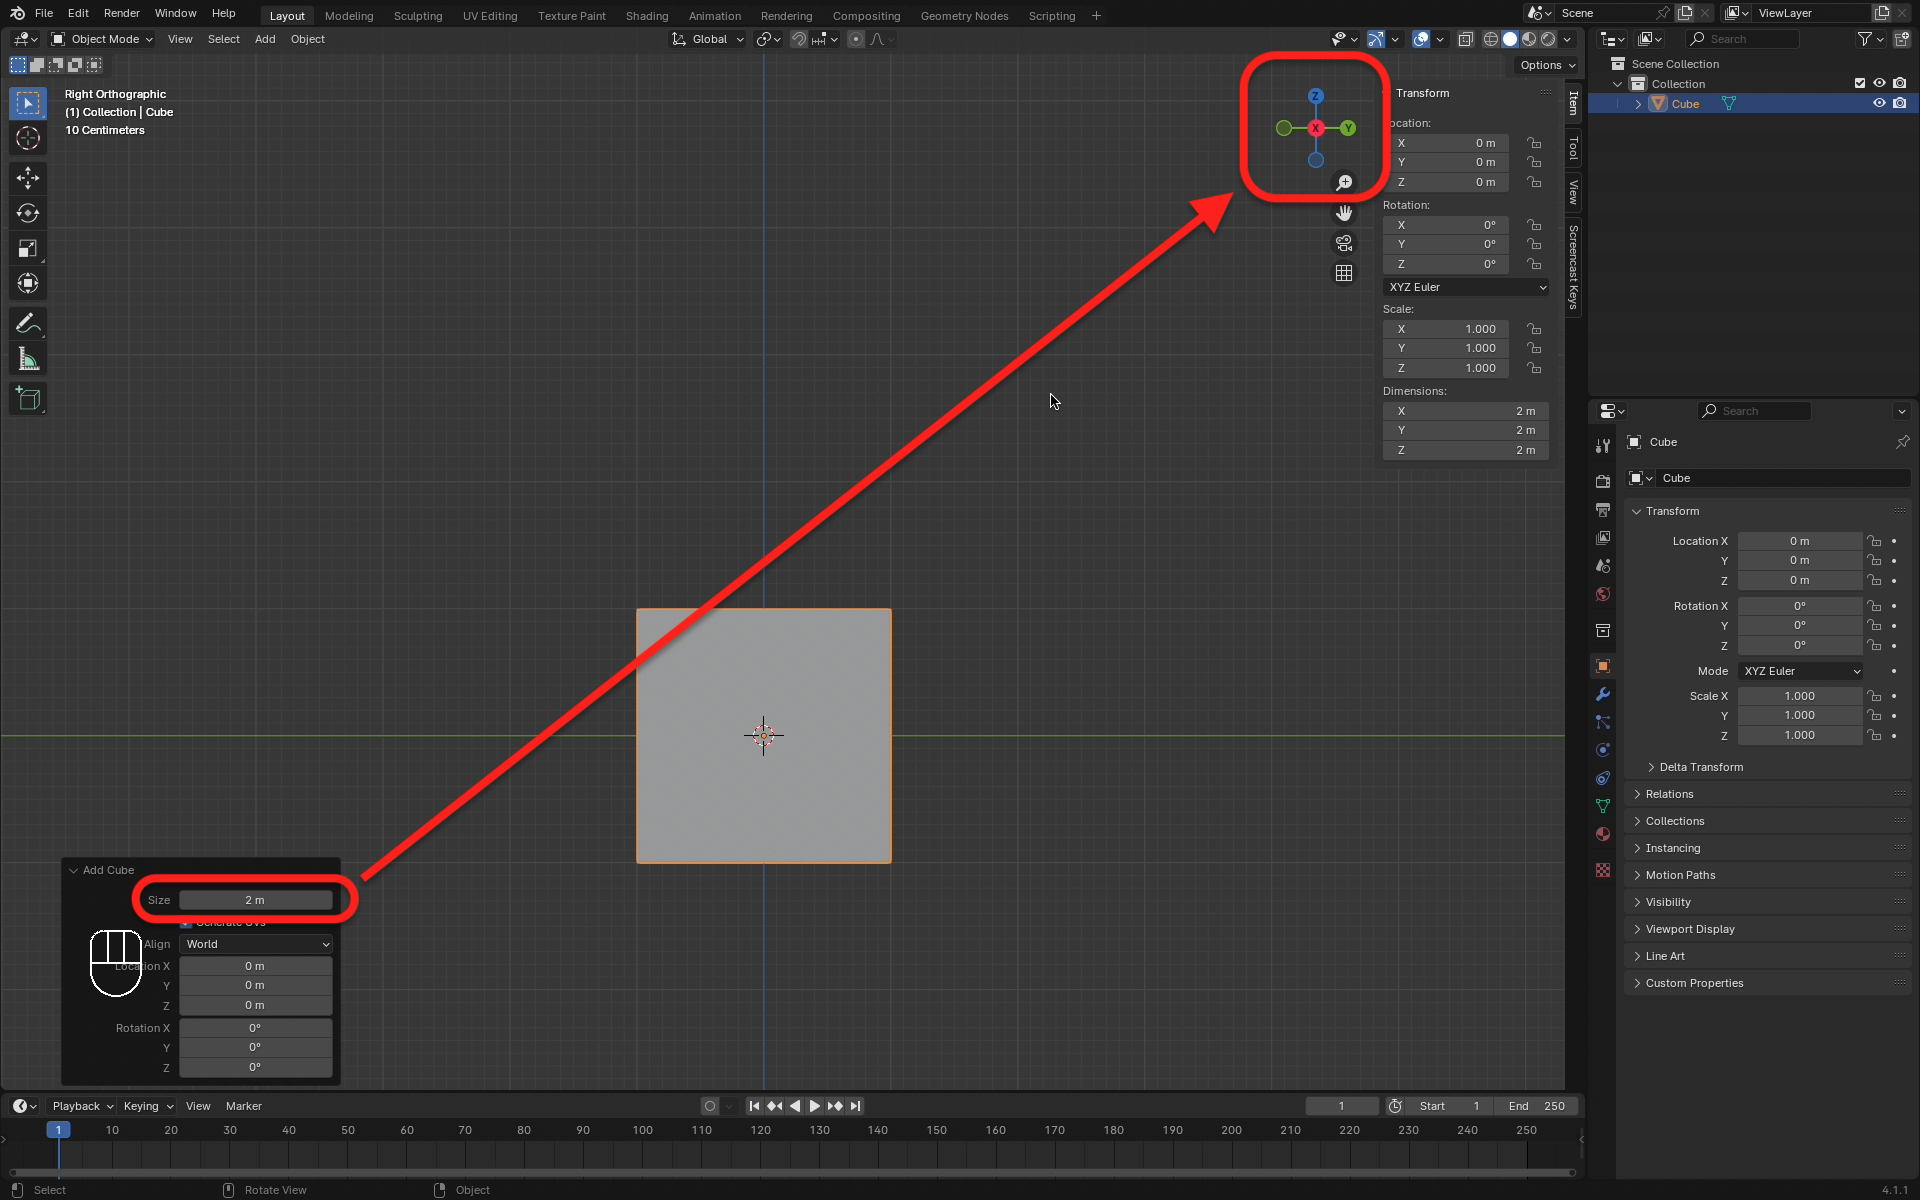
Task: Open the Keying popover
Action: point(148,1106)
